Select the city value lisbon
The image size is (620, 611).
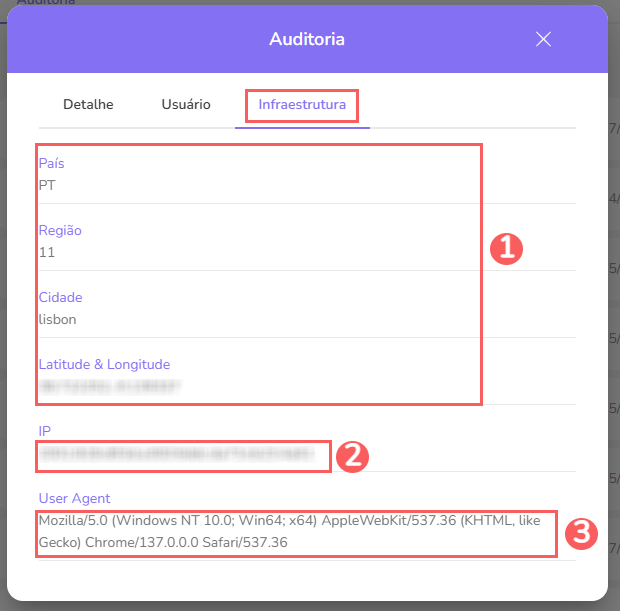tap(58, 319)
